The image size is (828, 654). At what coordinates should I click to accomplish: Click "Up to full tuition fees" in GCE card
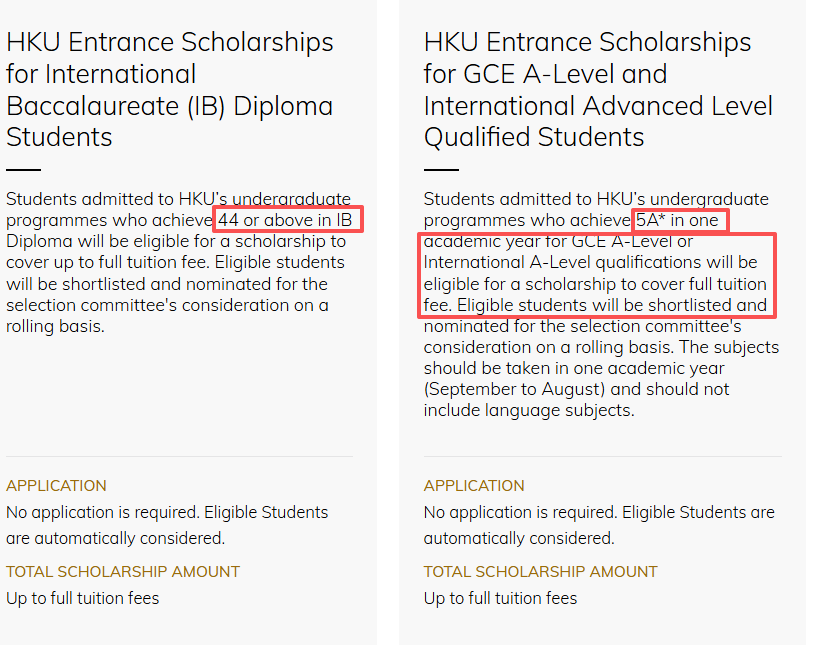[x=501, y=598]
